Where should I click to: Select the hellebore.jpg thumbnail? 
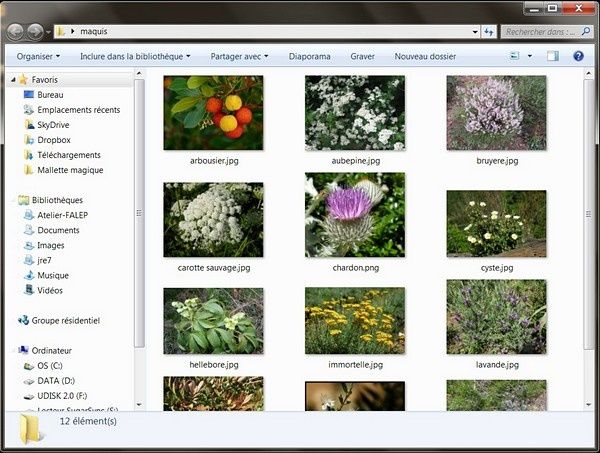click(213, 321)
